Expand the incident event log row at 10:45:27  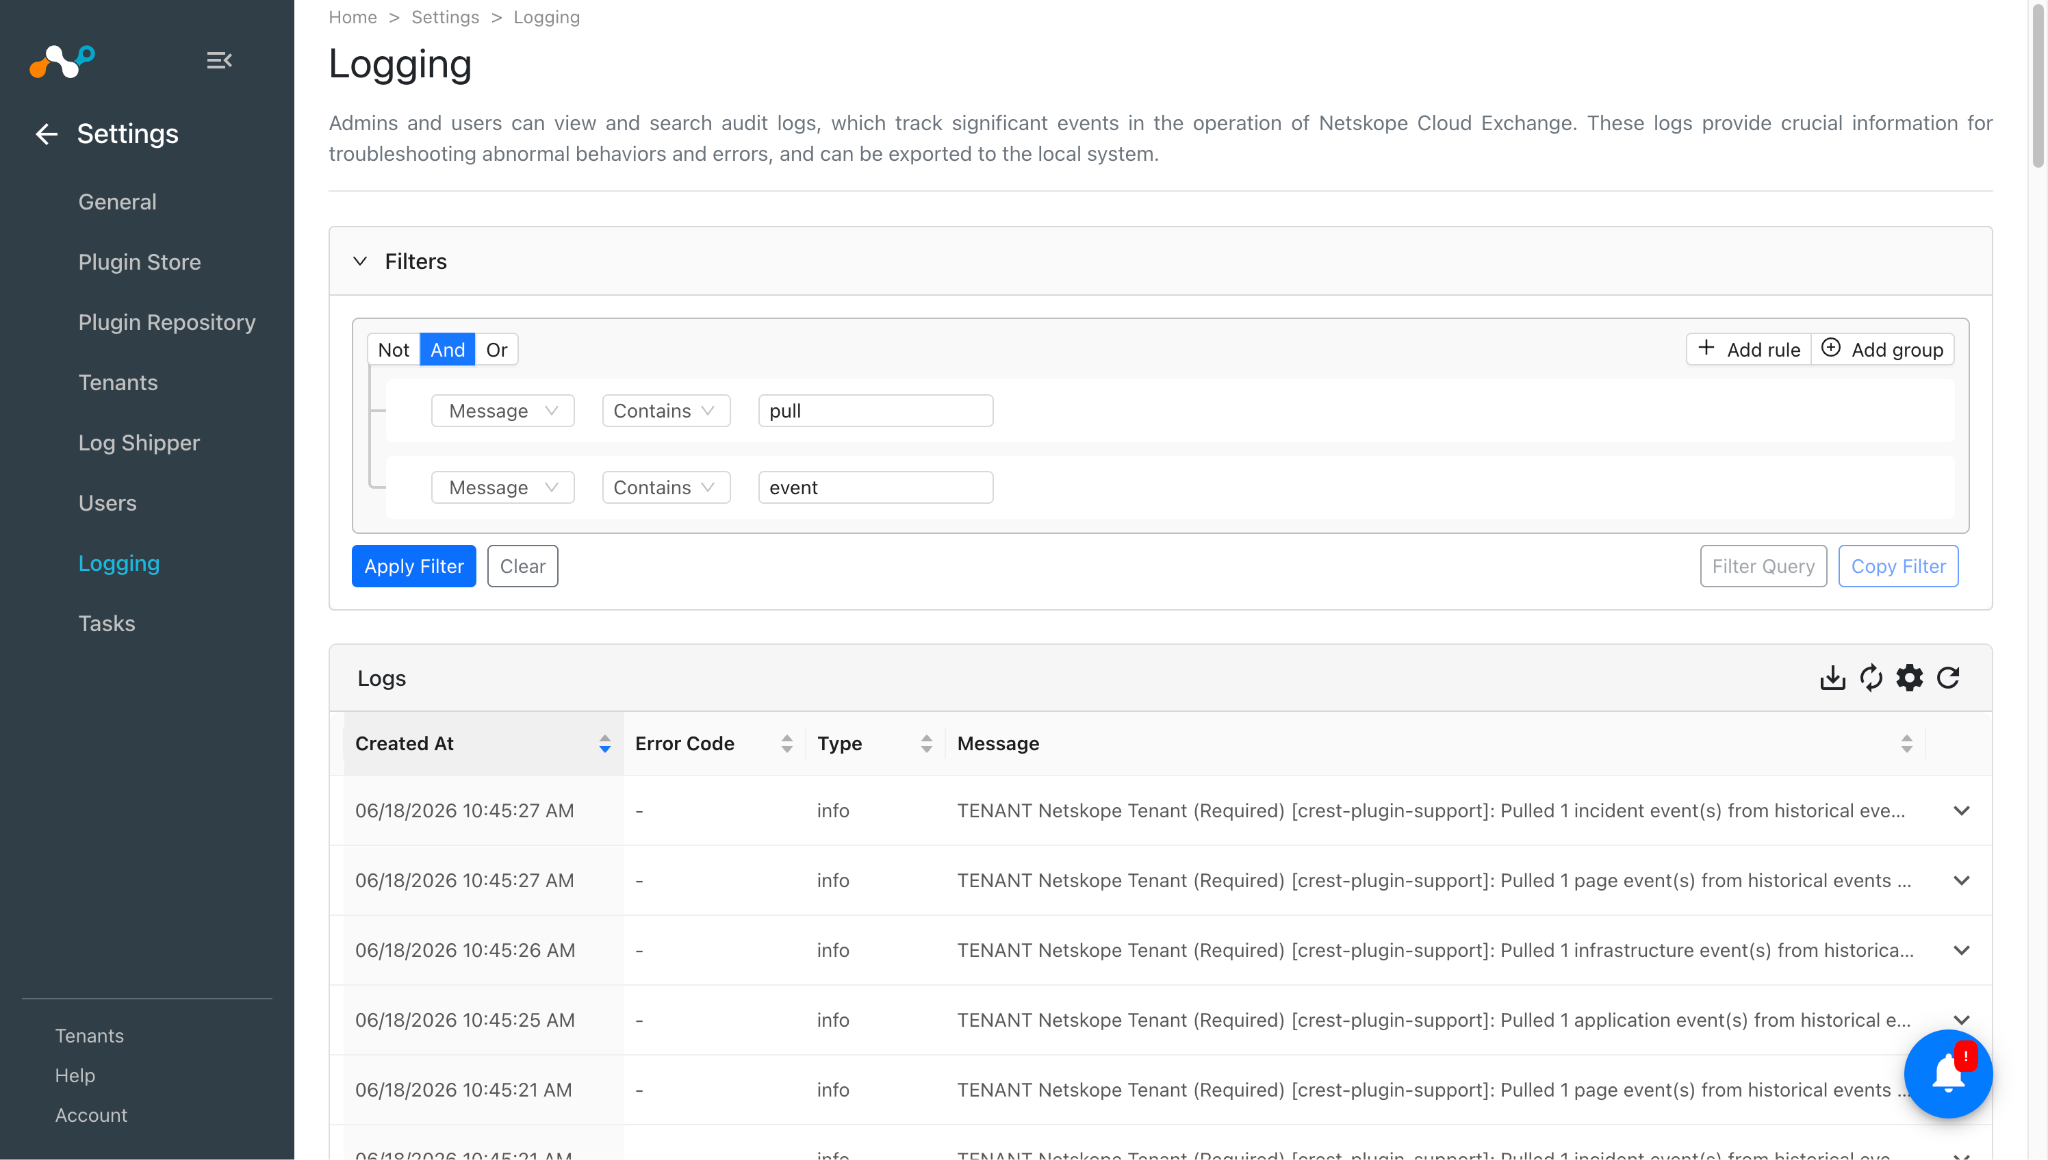(1962, 811)
